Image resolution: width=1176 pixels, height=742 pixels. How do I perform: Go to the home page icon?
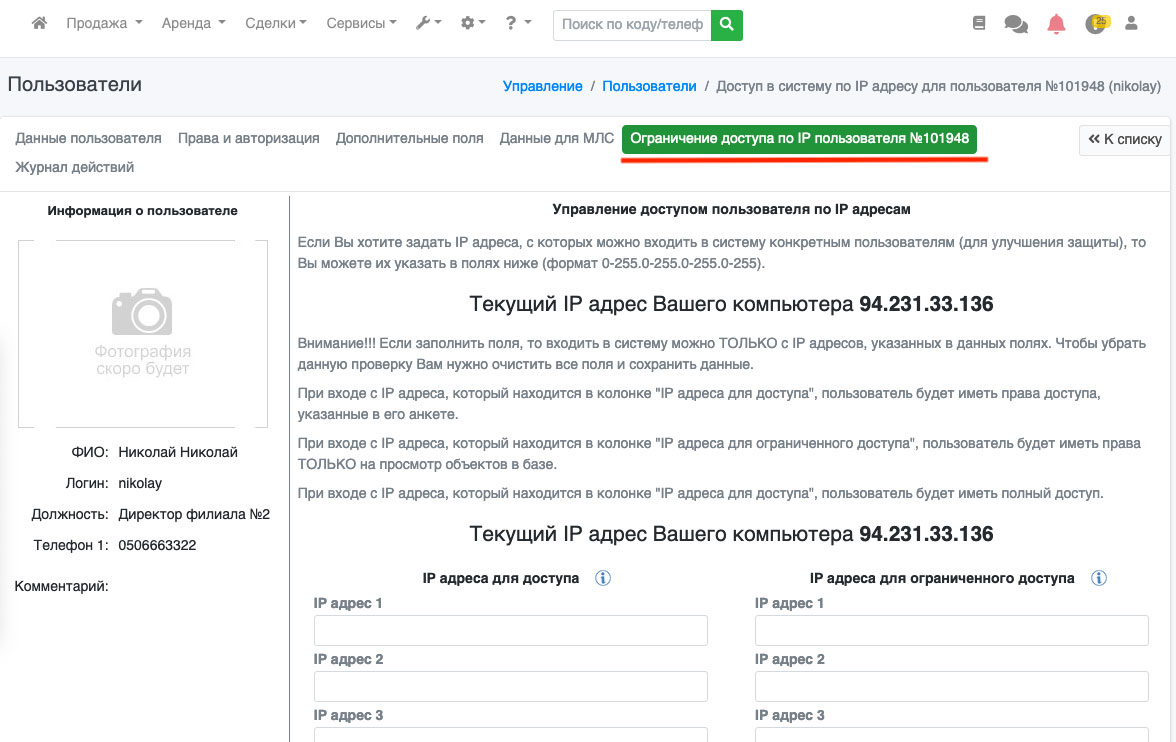tap(40, 23)
